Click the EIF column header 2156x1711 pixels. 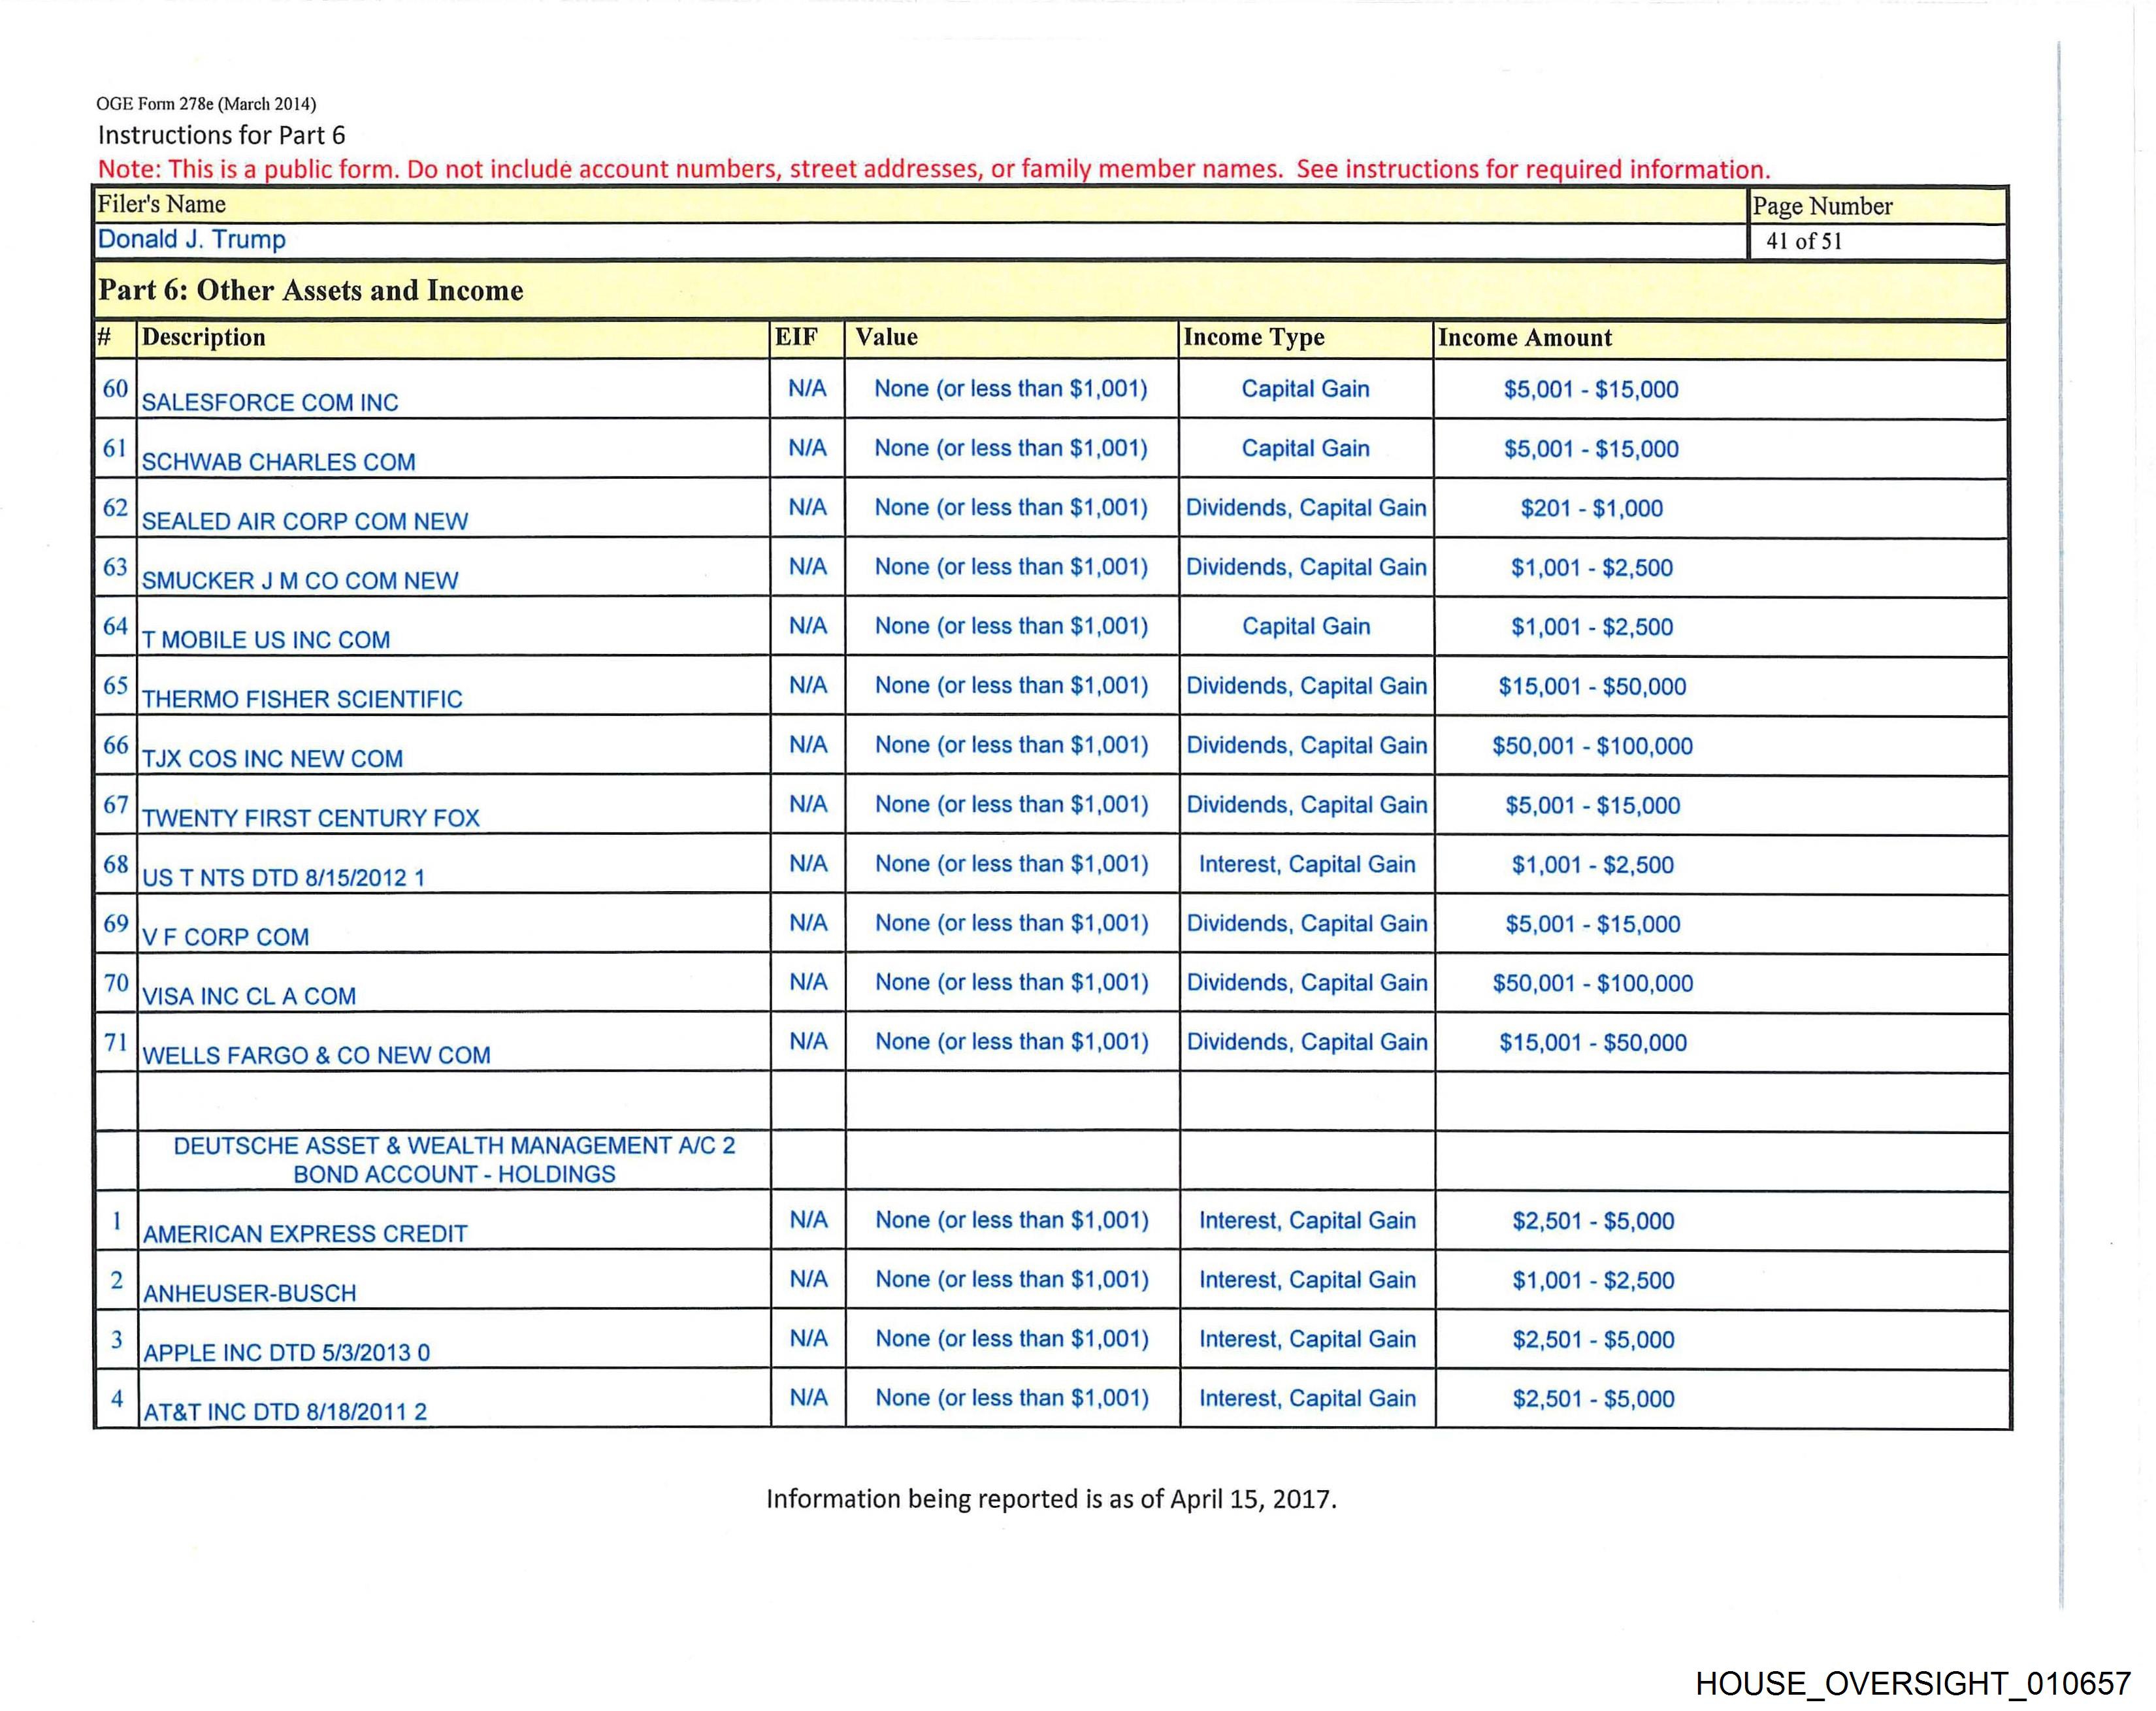[x=796, y=337]
